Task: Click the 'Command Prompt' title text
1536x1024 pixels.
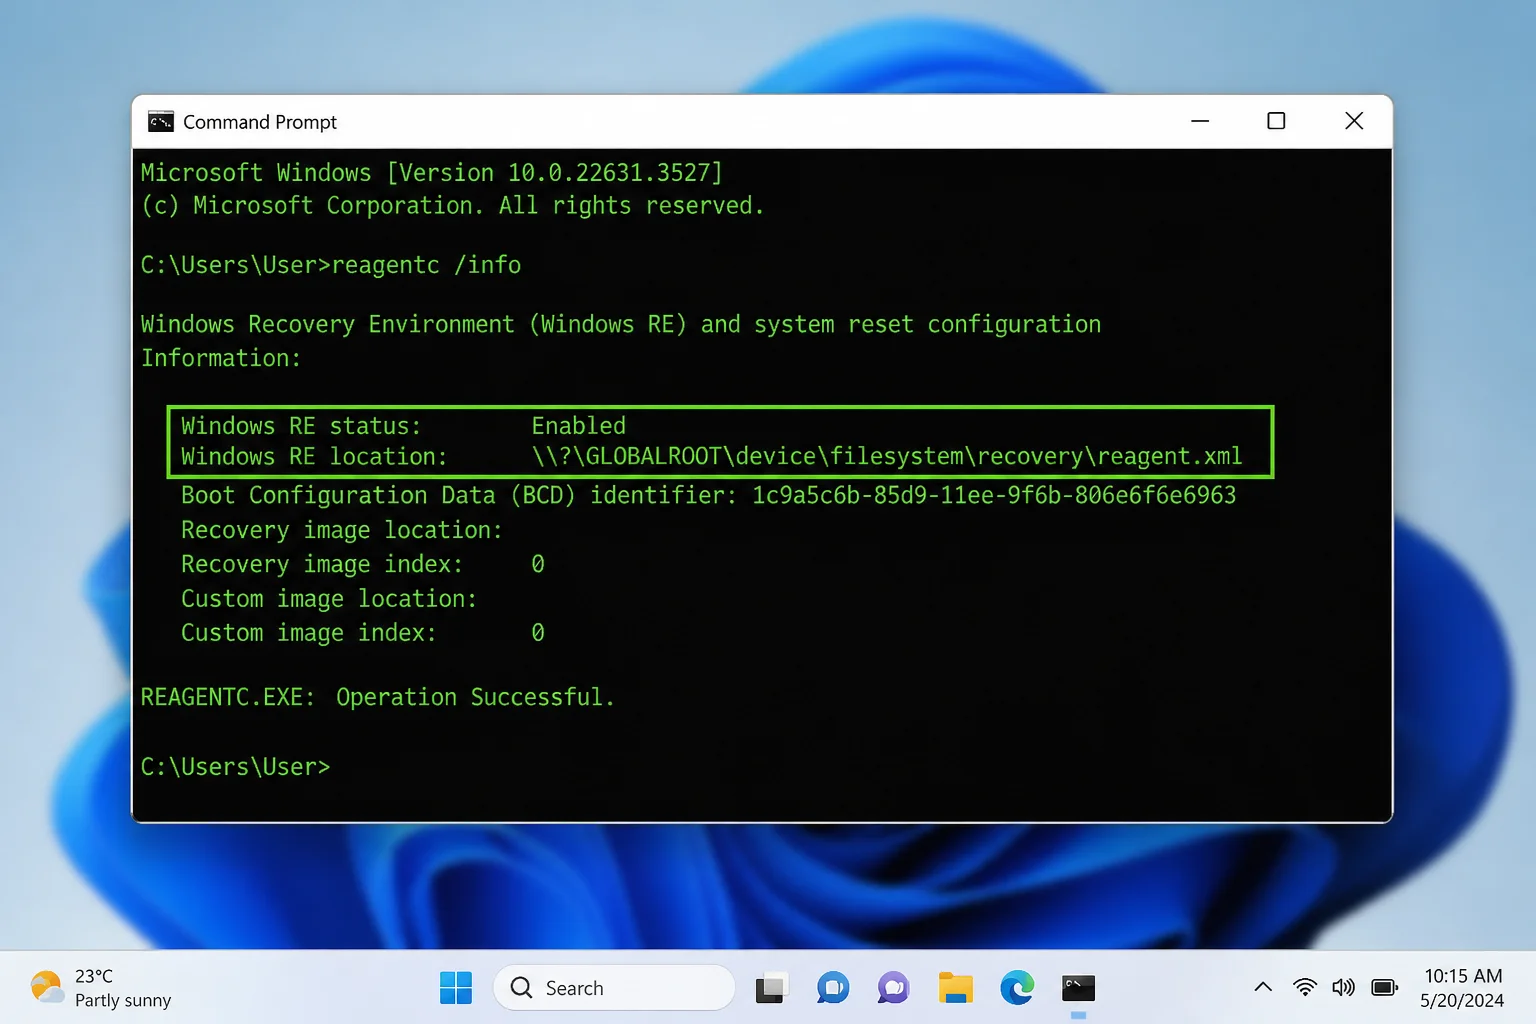Action: click(260, 122)
